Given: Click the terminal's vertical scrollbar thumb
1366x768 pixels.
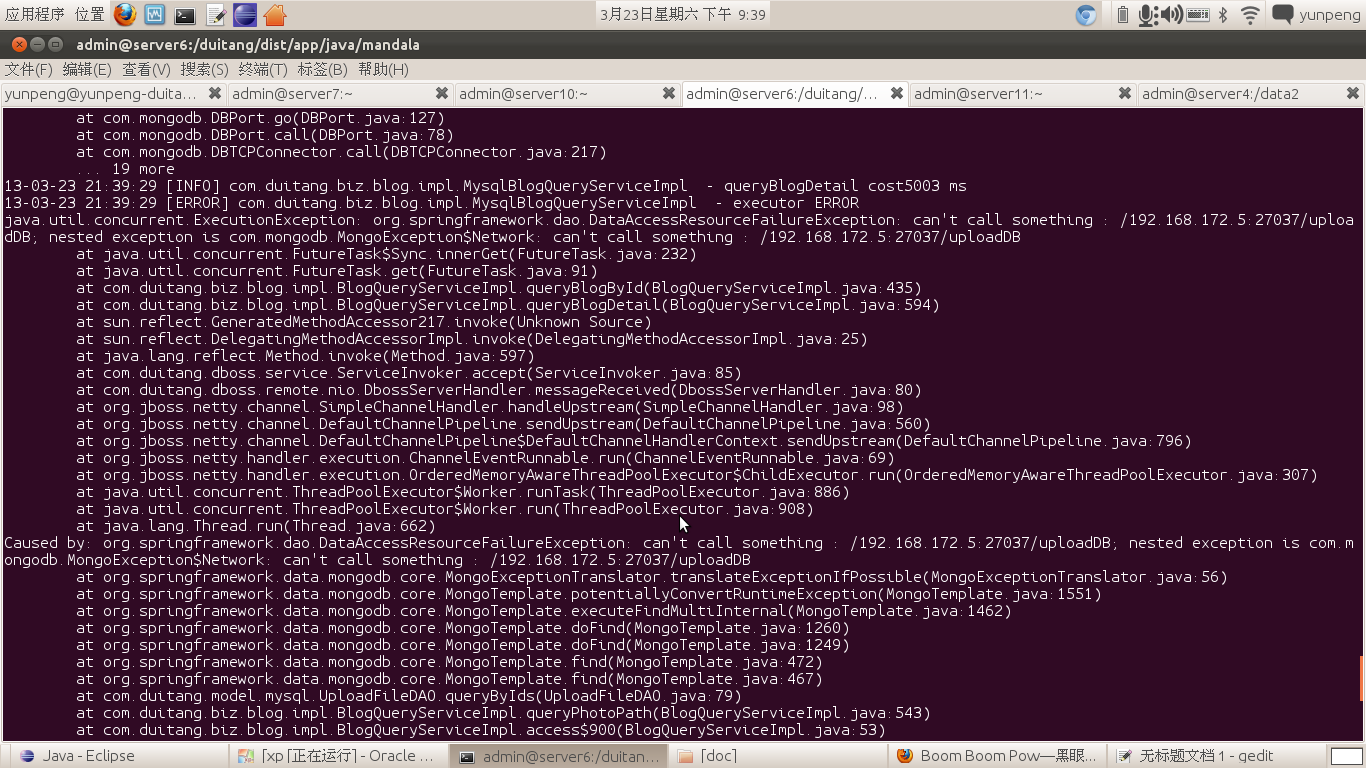Looking at the screenshot, I should tap(1362, 678).
